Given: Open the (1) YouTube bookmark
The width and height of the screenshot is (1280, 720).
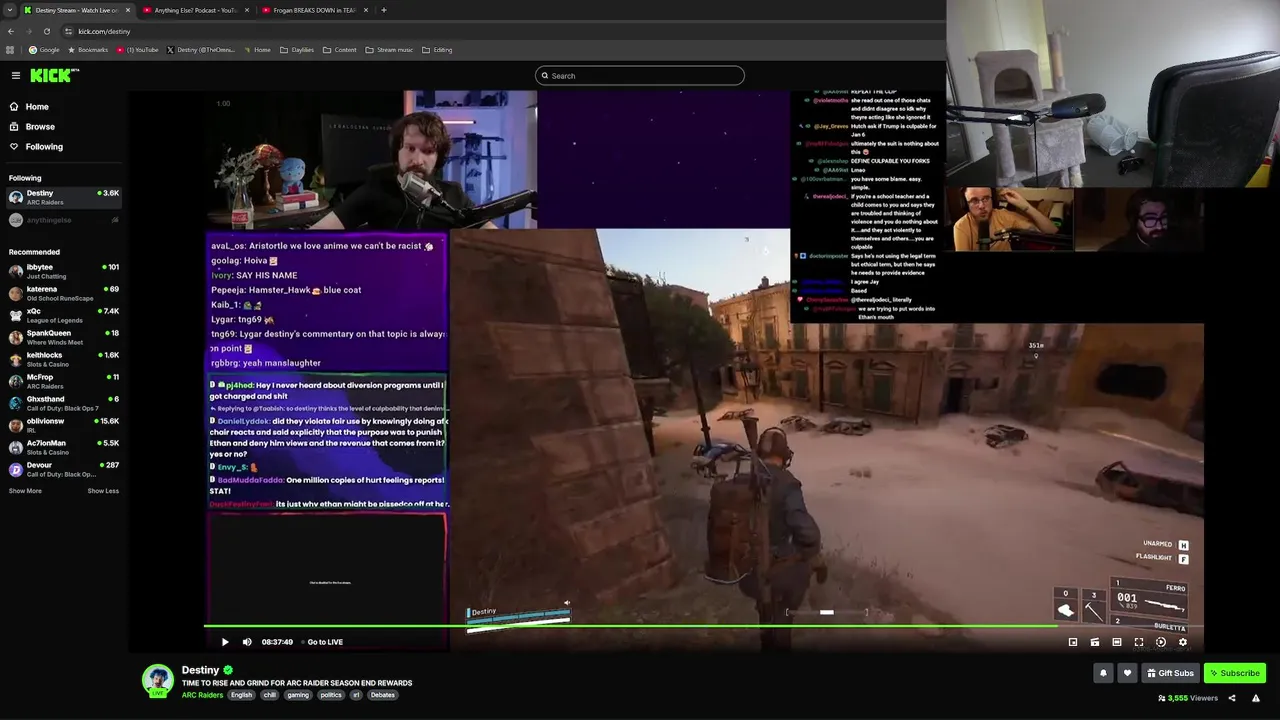Looking at the screenshot, I should [x=137, y=50].
